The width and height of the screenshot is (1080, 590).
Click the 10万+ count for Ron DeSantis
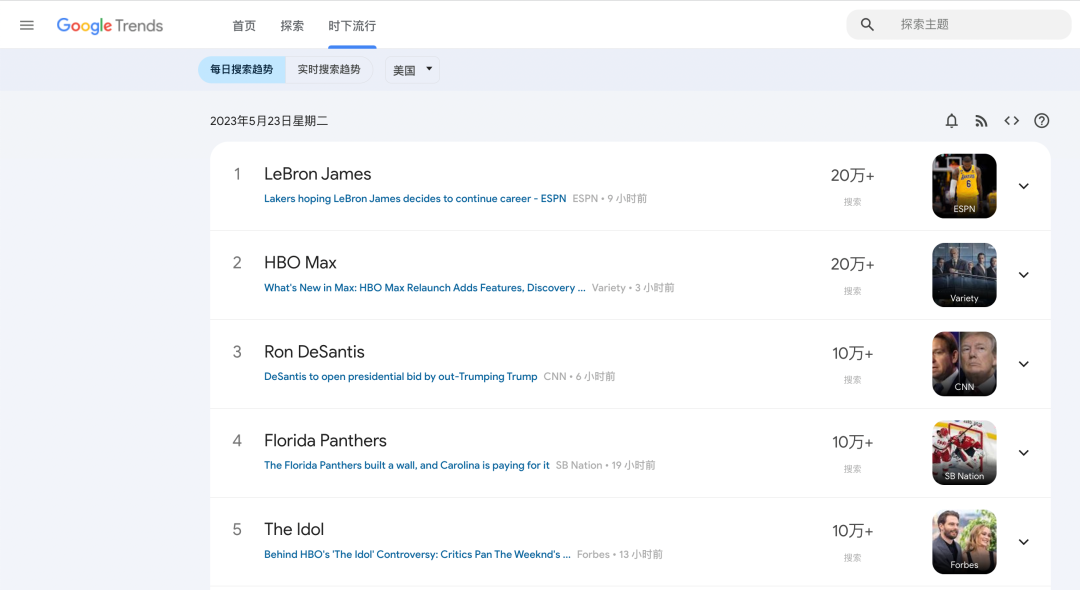pyautogui.click(x=852, y=353)
